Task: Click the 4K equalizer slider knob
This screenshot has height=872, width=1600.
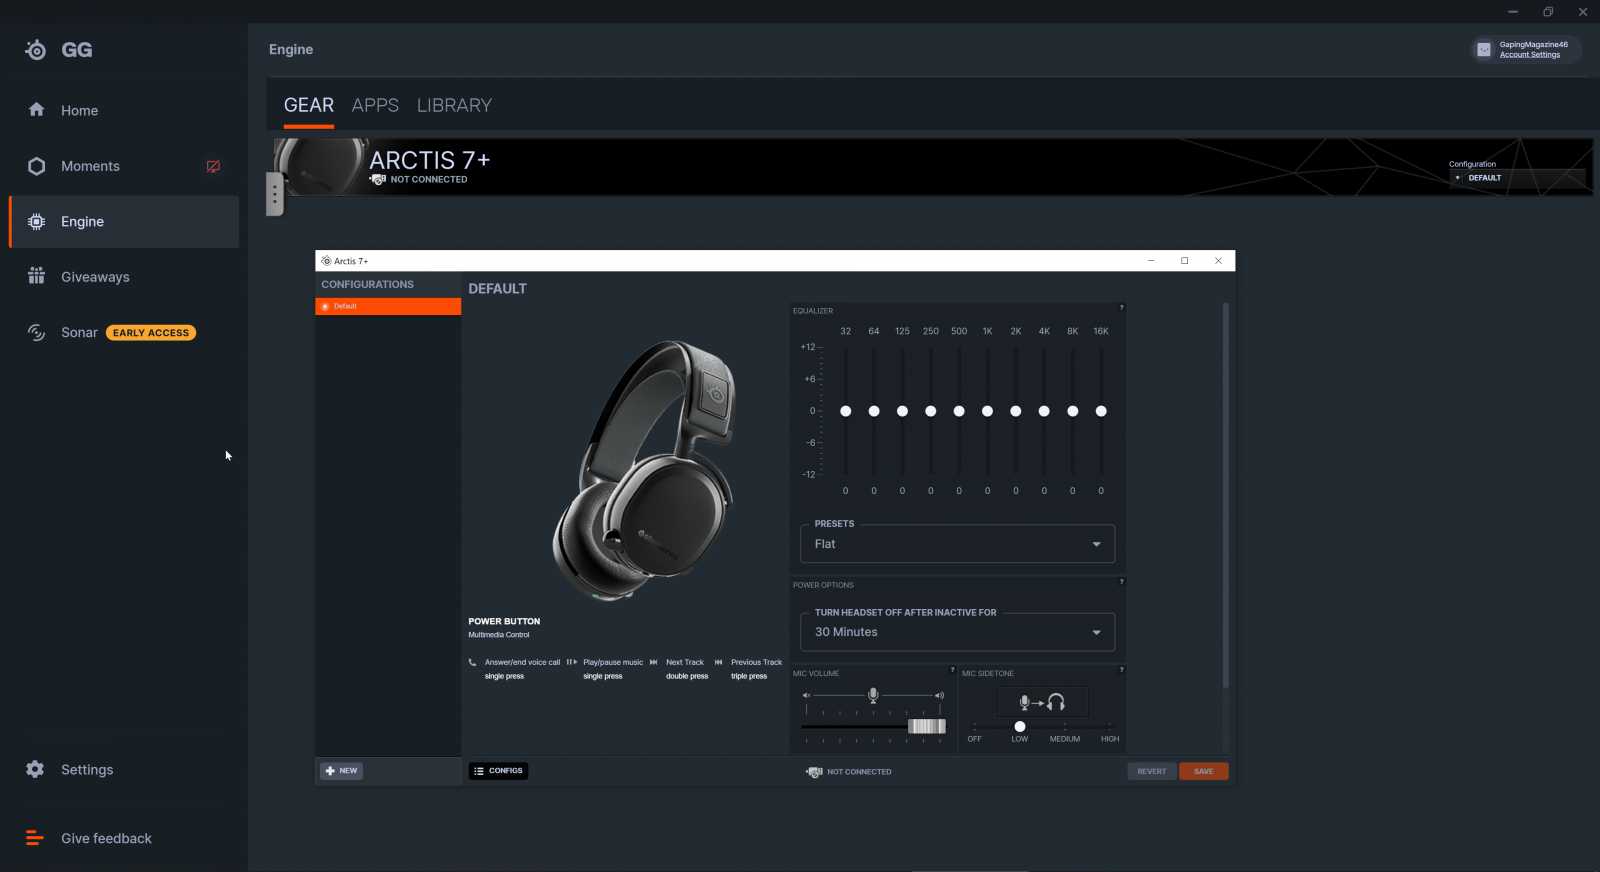Action: [x=1044, y=411]
